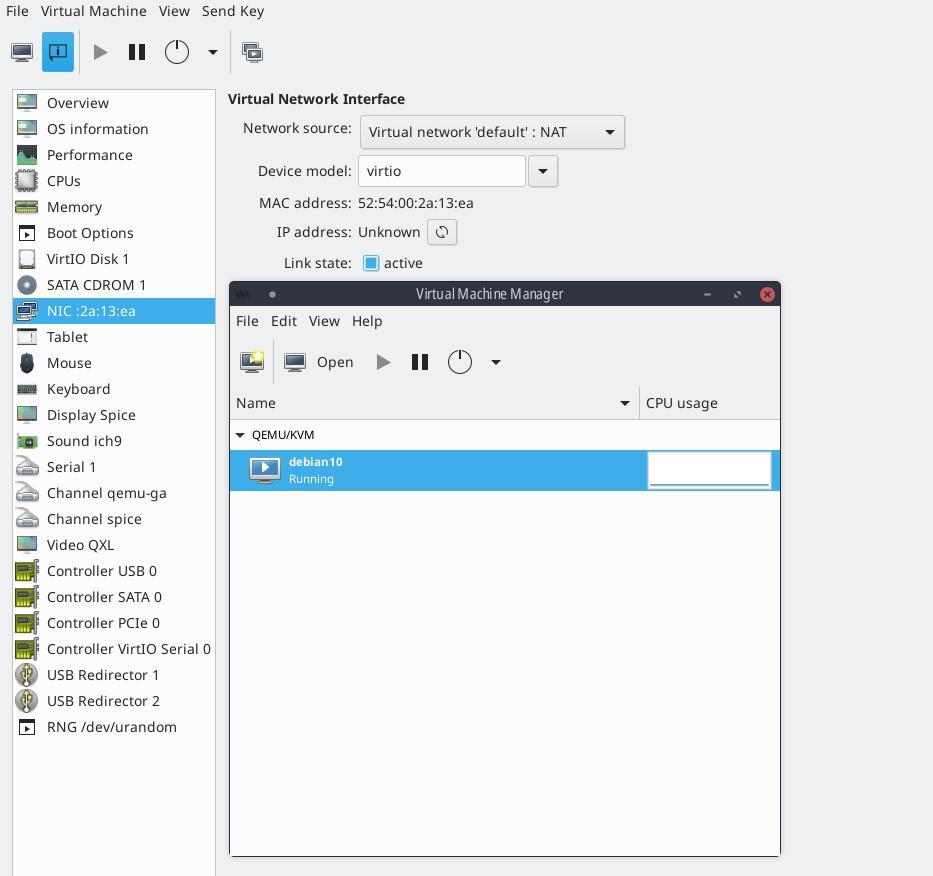Pause the VM from the top toolbar
This screenshot has height=876, width=933.
click(x=137, y=52)
